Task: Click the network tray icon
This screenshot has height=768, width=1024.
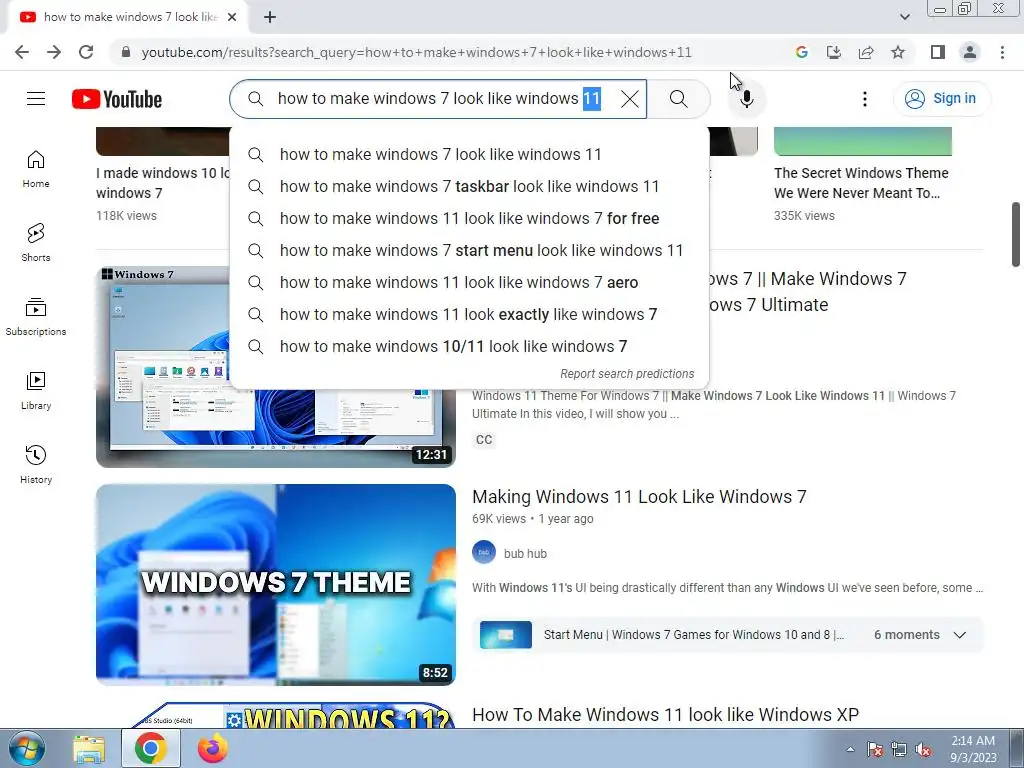Action: [899, 750]
